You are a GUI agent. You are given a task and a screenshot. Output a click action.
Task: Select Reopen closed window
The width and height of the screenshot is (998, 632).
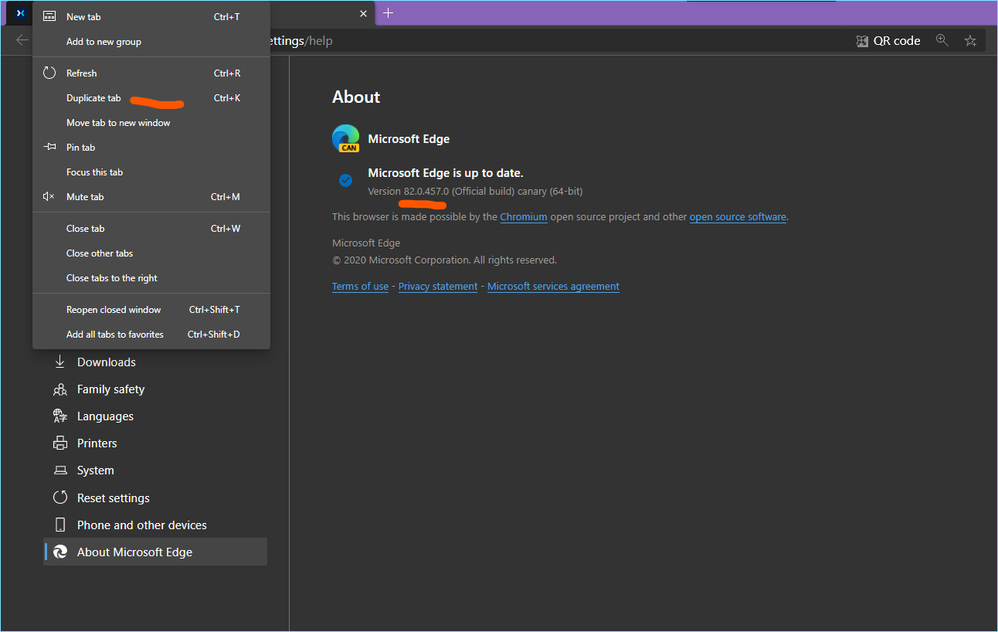(151, 309)
